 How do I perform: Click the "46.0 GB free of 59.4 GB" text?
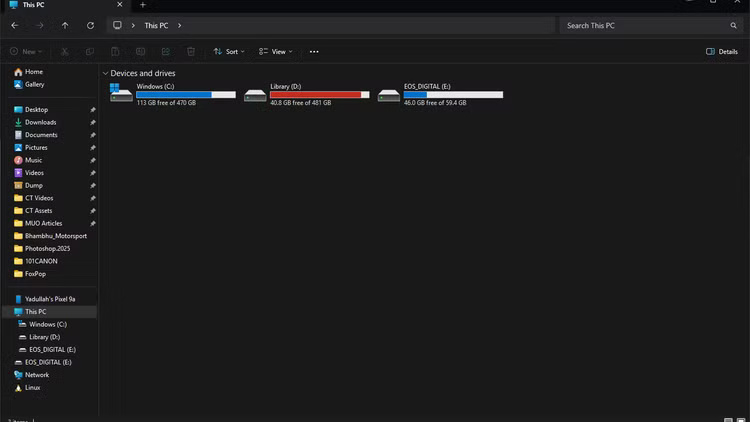coord(435,103)
